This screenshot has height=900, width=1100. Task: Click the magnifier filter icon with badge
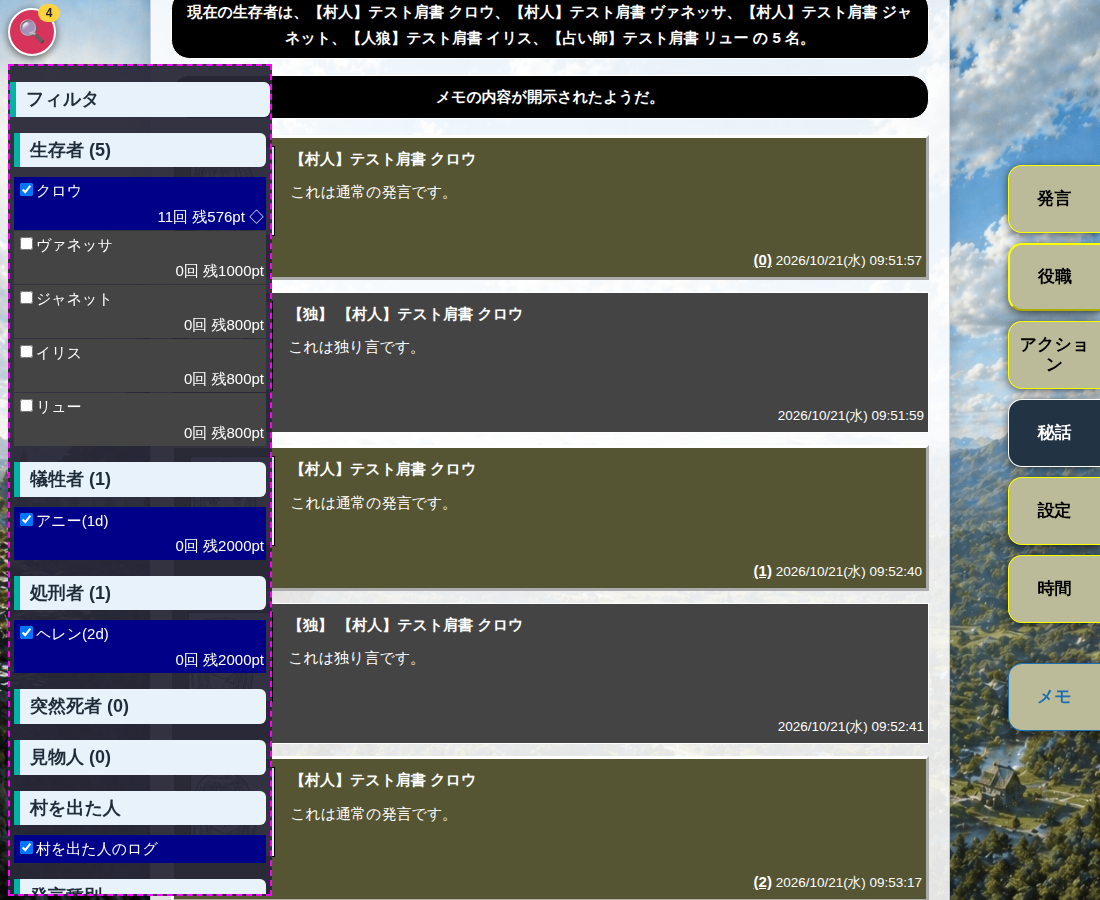(32, 31)
